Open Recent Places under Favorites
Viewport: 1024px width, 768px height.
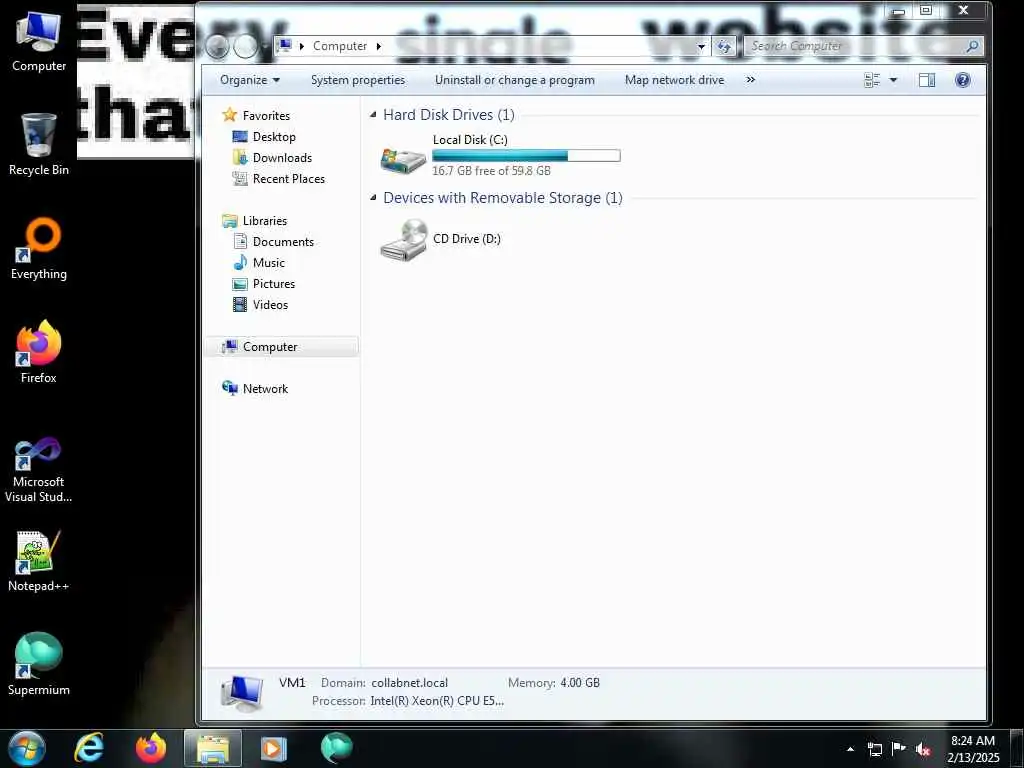(289, 178)
